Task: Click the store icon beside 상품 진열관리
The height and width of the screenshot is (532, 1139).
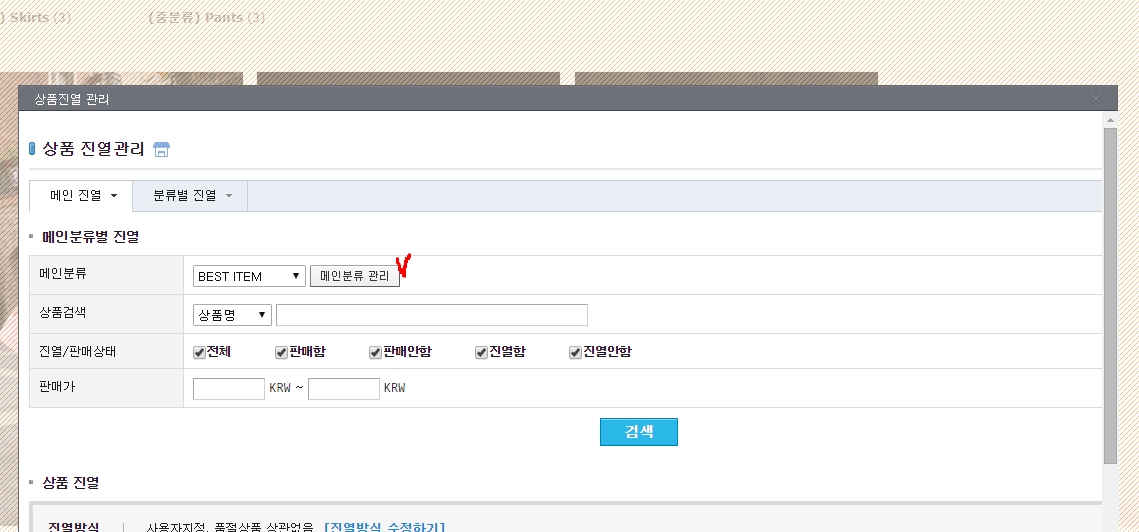Action: (x=161, y=149)
